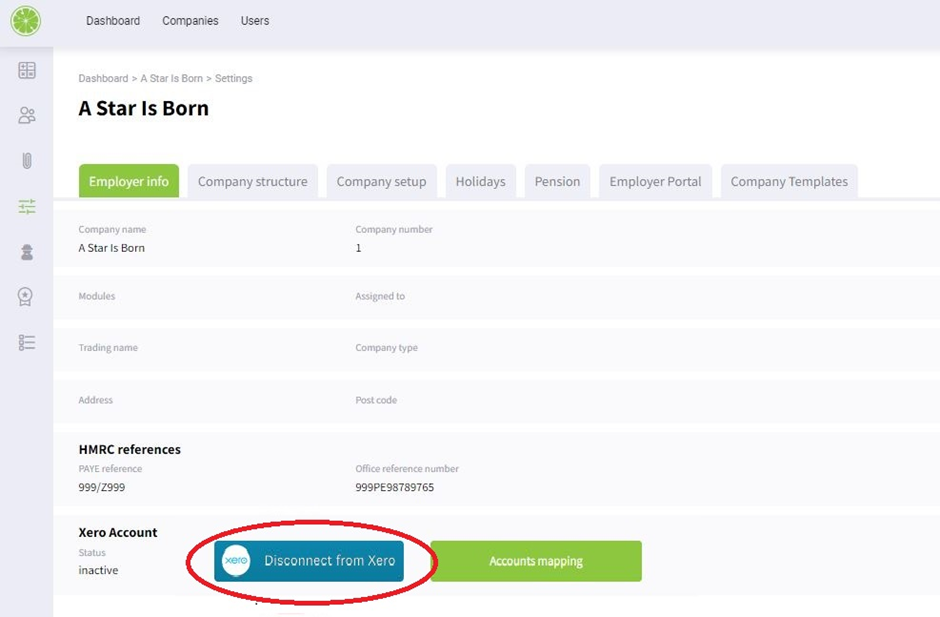
Task: Select the PAYE reference value 999/Z999
Action: [102, 487]
